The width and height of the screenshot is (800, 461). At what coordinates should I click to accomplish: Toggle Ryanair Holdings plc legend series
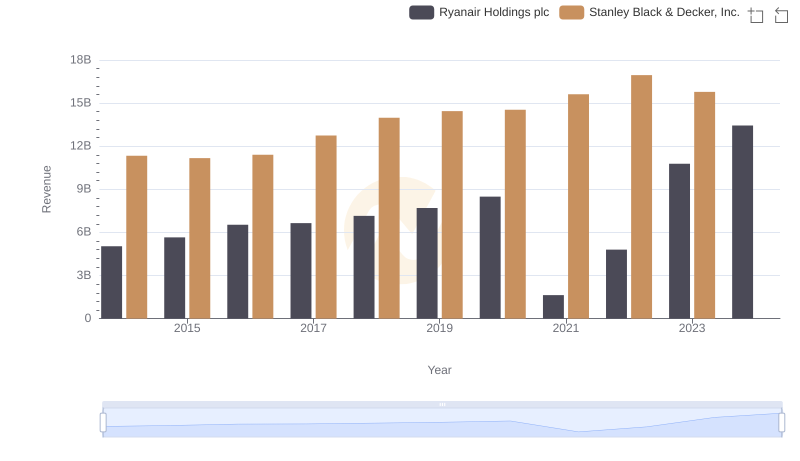pyautogui.click(x=479, y=12)
